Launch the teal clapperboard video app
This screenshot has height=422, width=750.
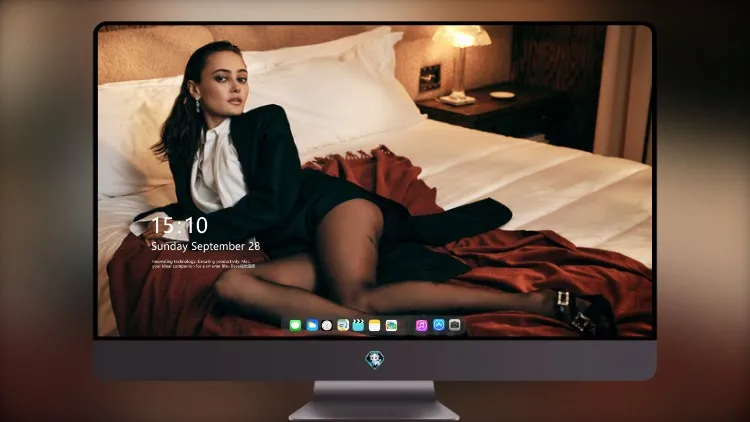pyautogui.click(x=358, y=325)
